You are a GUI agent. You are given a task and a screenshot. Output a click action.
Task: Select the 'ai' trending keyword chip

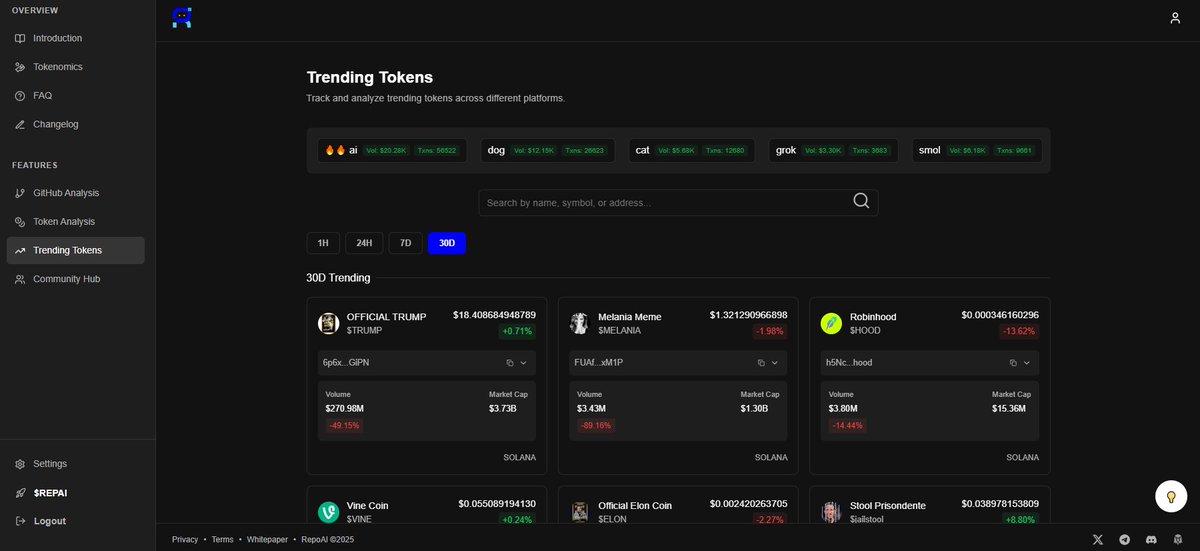(391, 151)
